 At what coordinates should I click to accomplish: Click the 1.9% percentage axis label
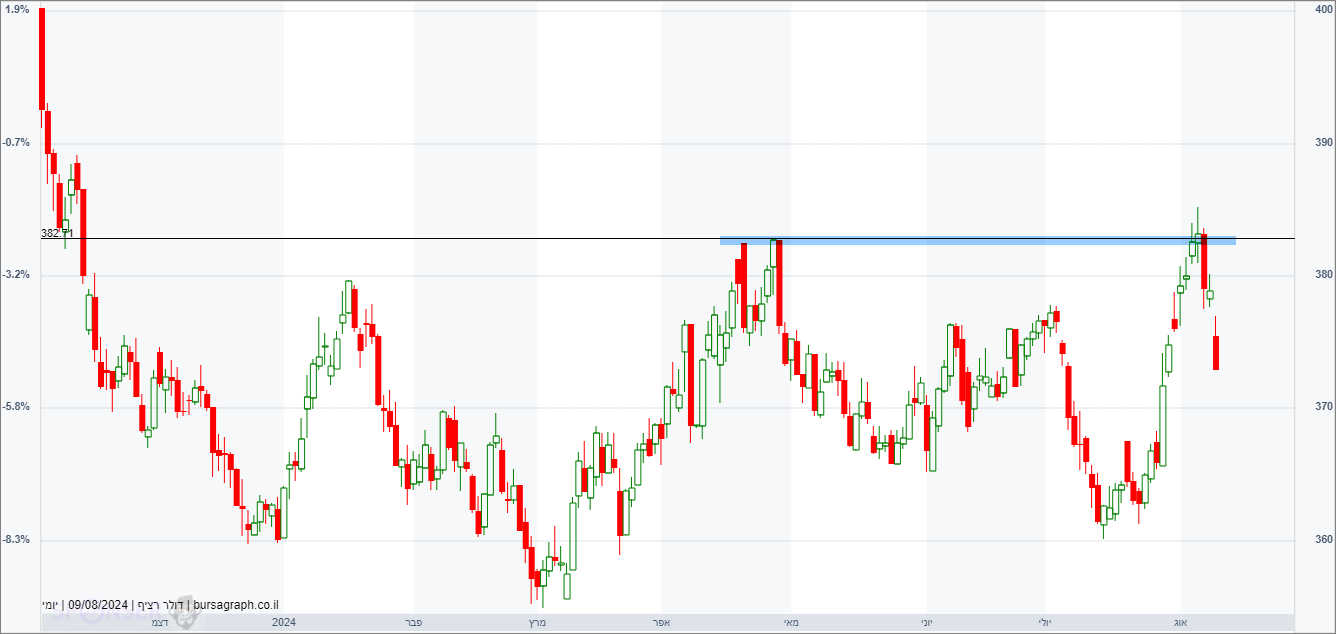16,9
